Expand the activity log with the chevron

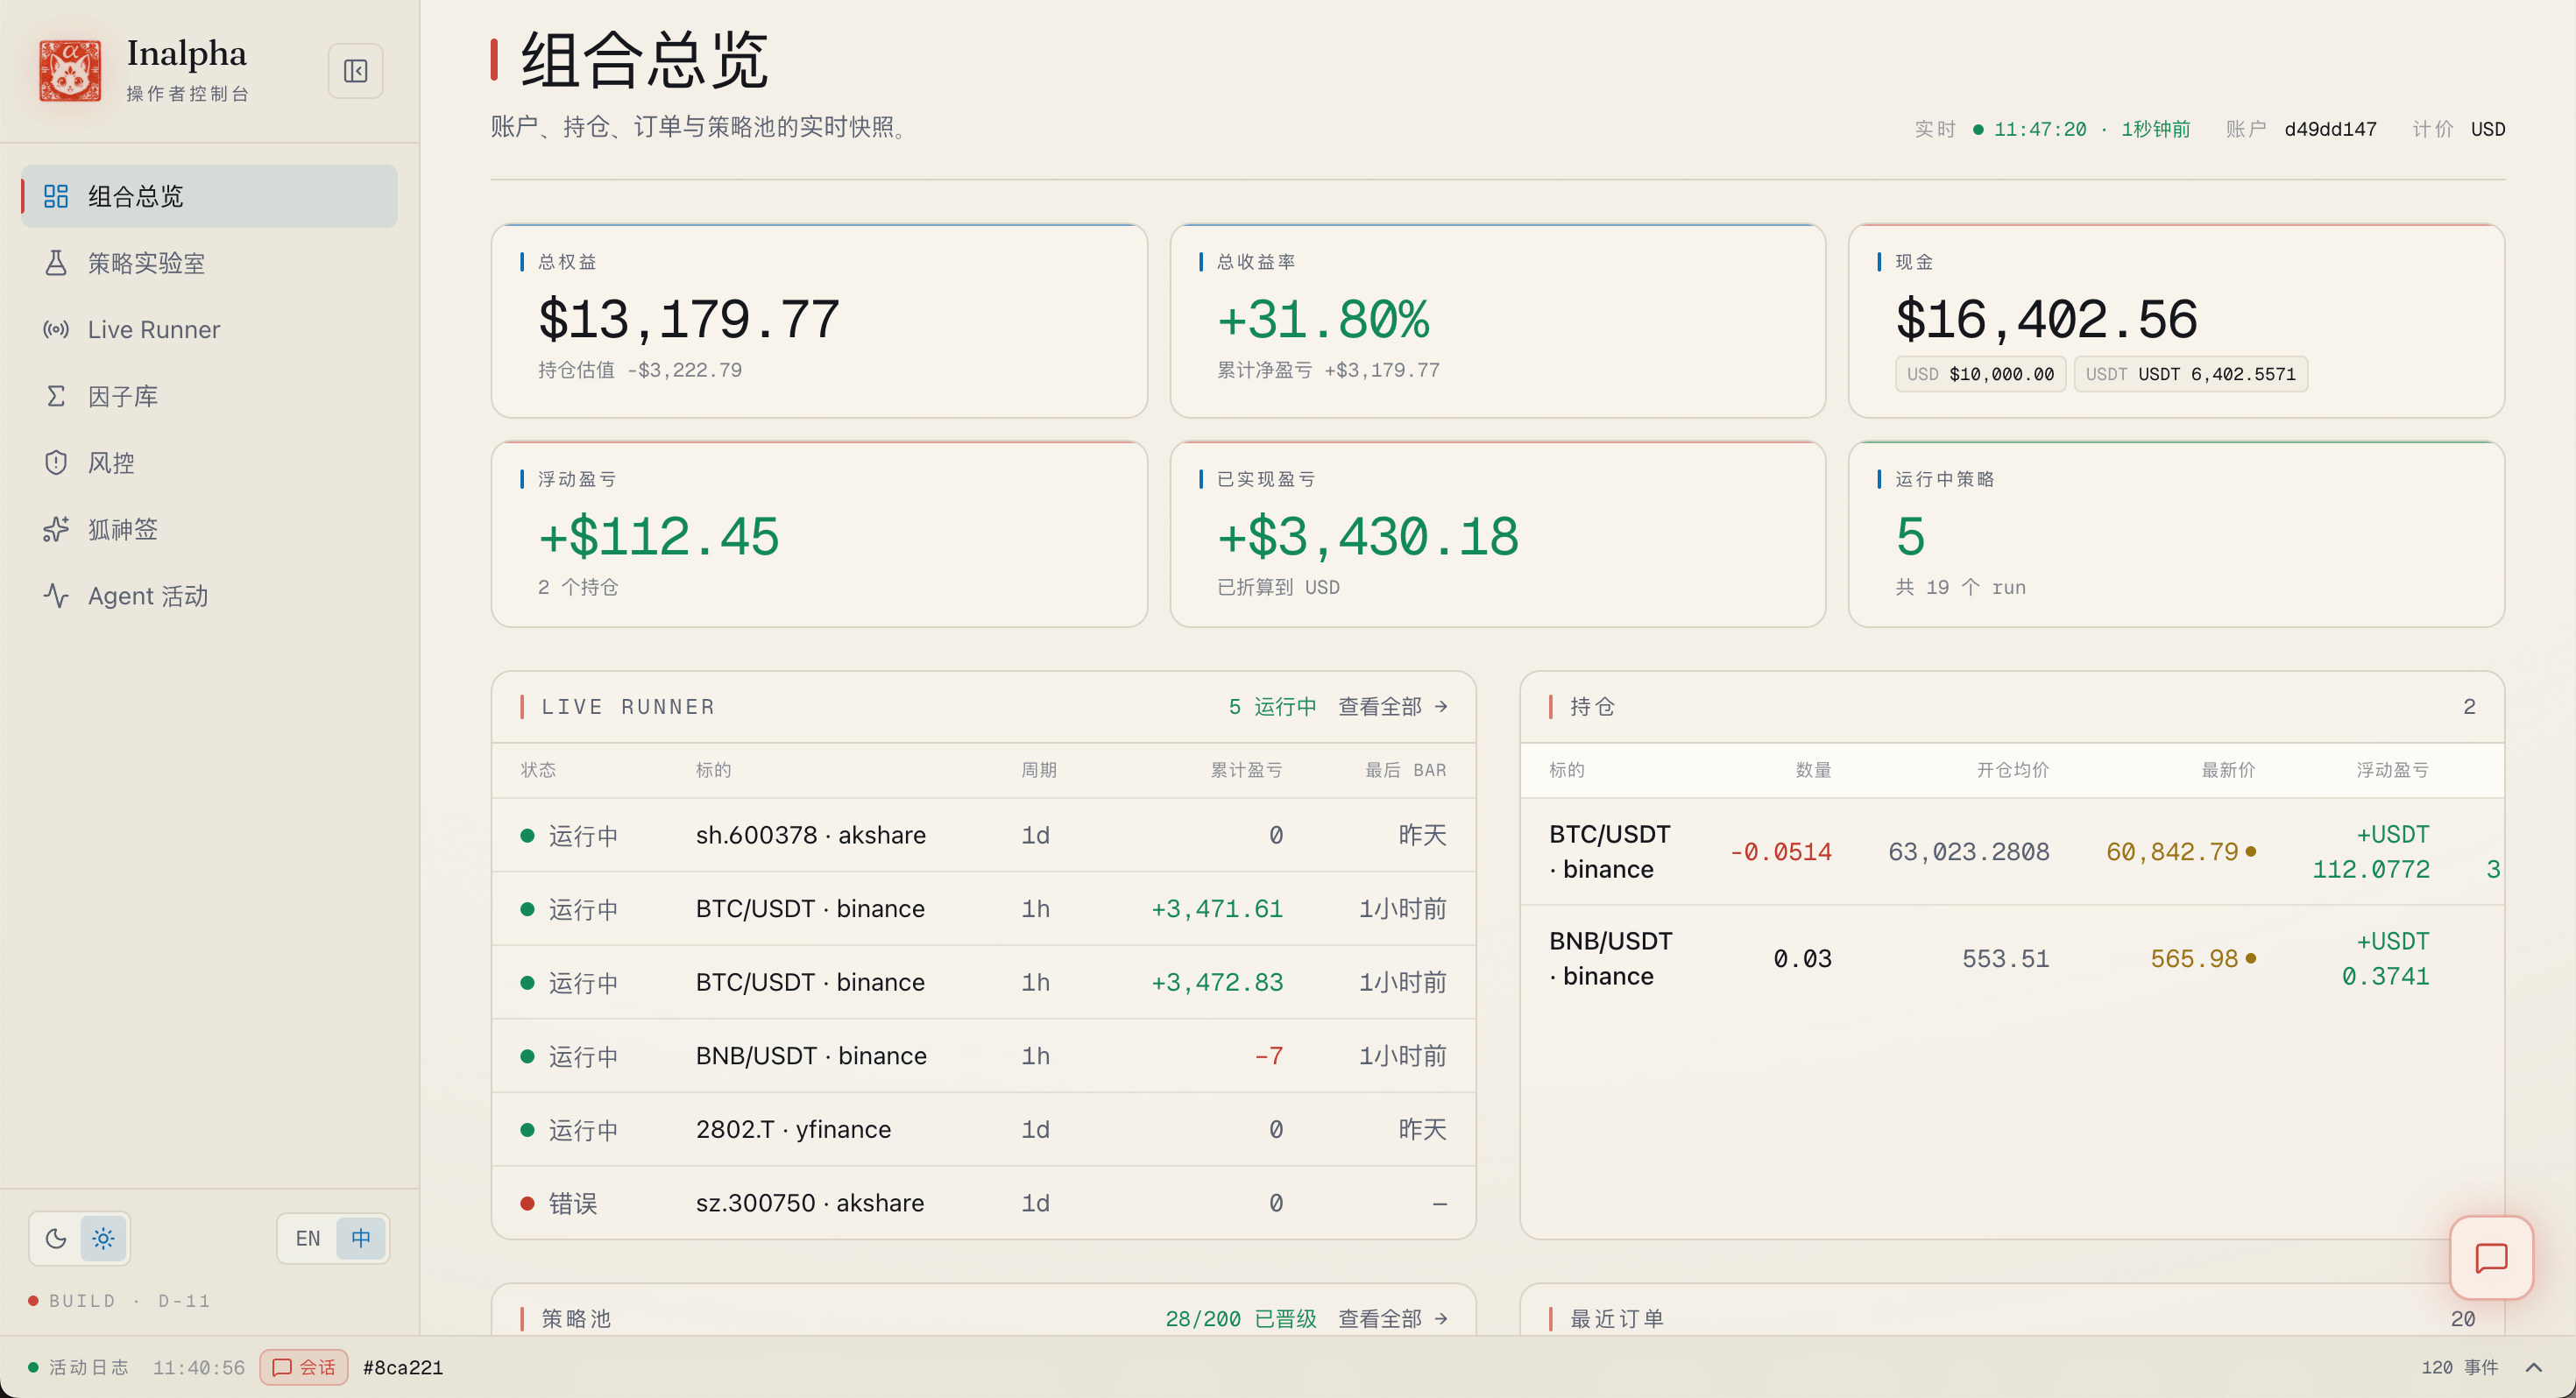tap(2534, 1367)
